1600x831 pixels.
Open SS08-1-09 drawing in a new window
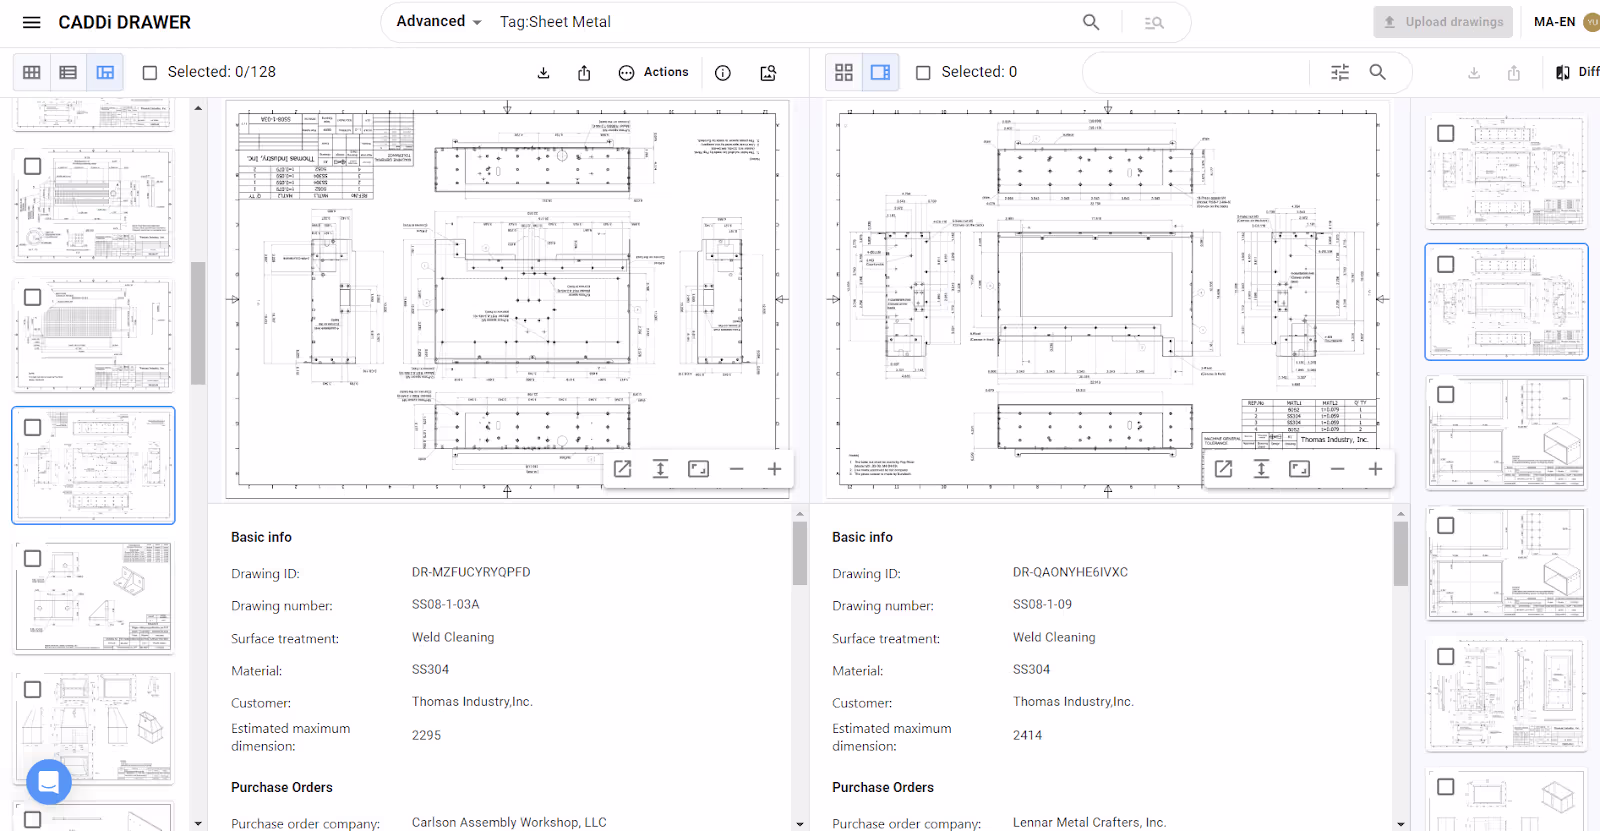(1223, 469)
